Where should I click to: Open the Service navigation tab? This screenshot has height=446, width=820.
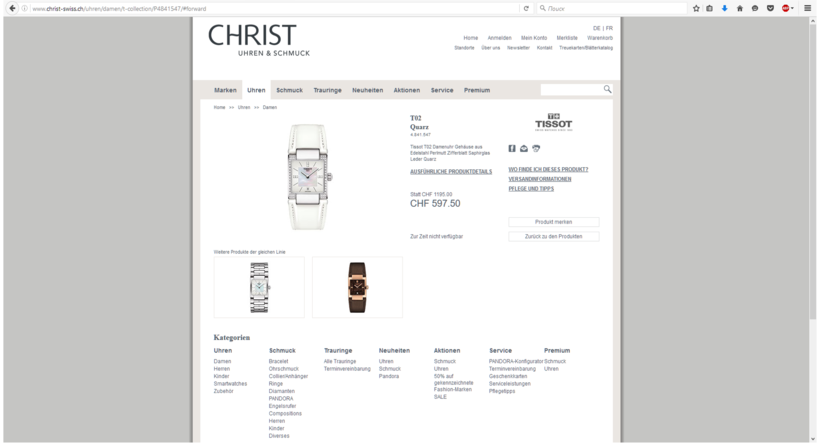(x=442, y=90)
